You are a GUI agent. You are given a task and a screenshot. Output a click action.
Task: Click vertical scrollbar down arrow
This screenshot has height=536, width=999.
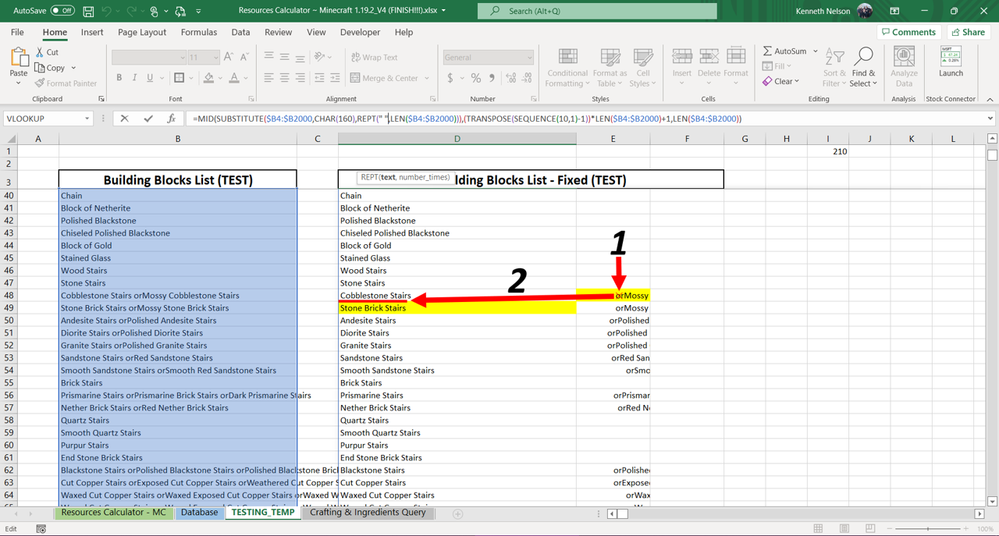click(992, 502)
